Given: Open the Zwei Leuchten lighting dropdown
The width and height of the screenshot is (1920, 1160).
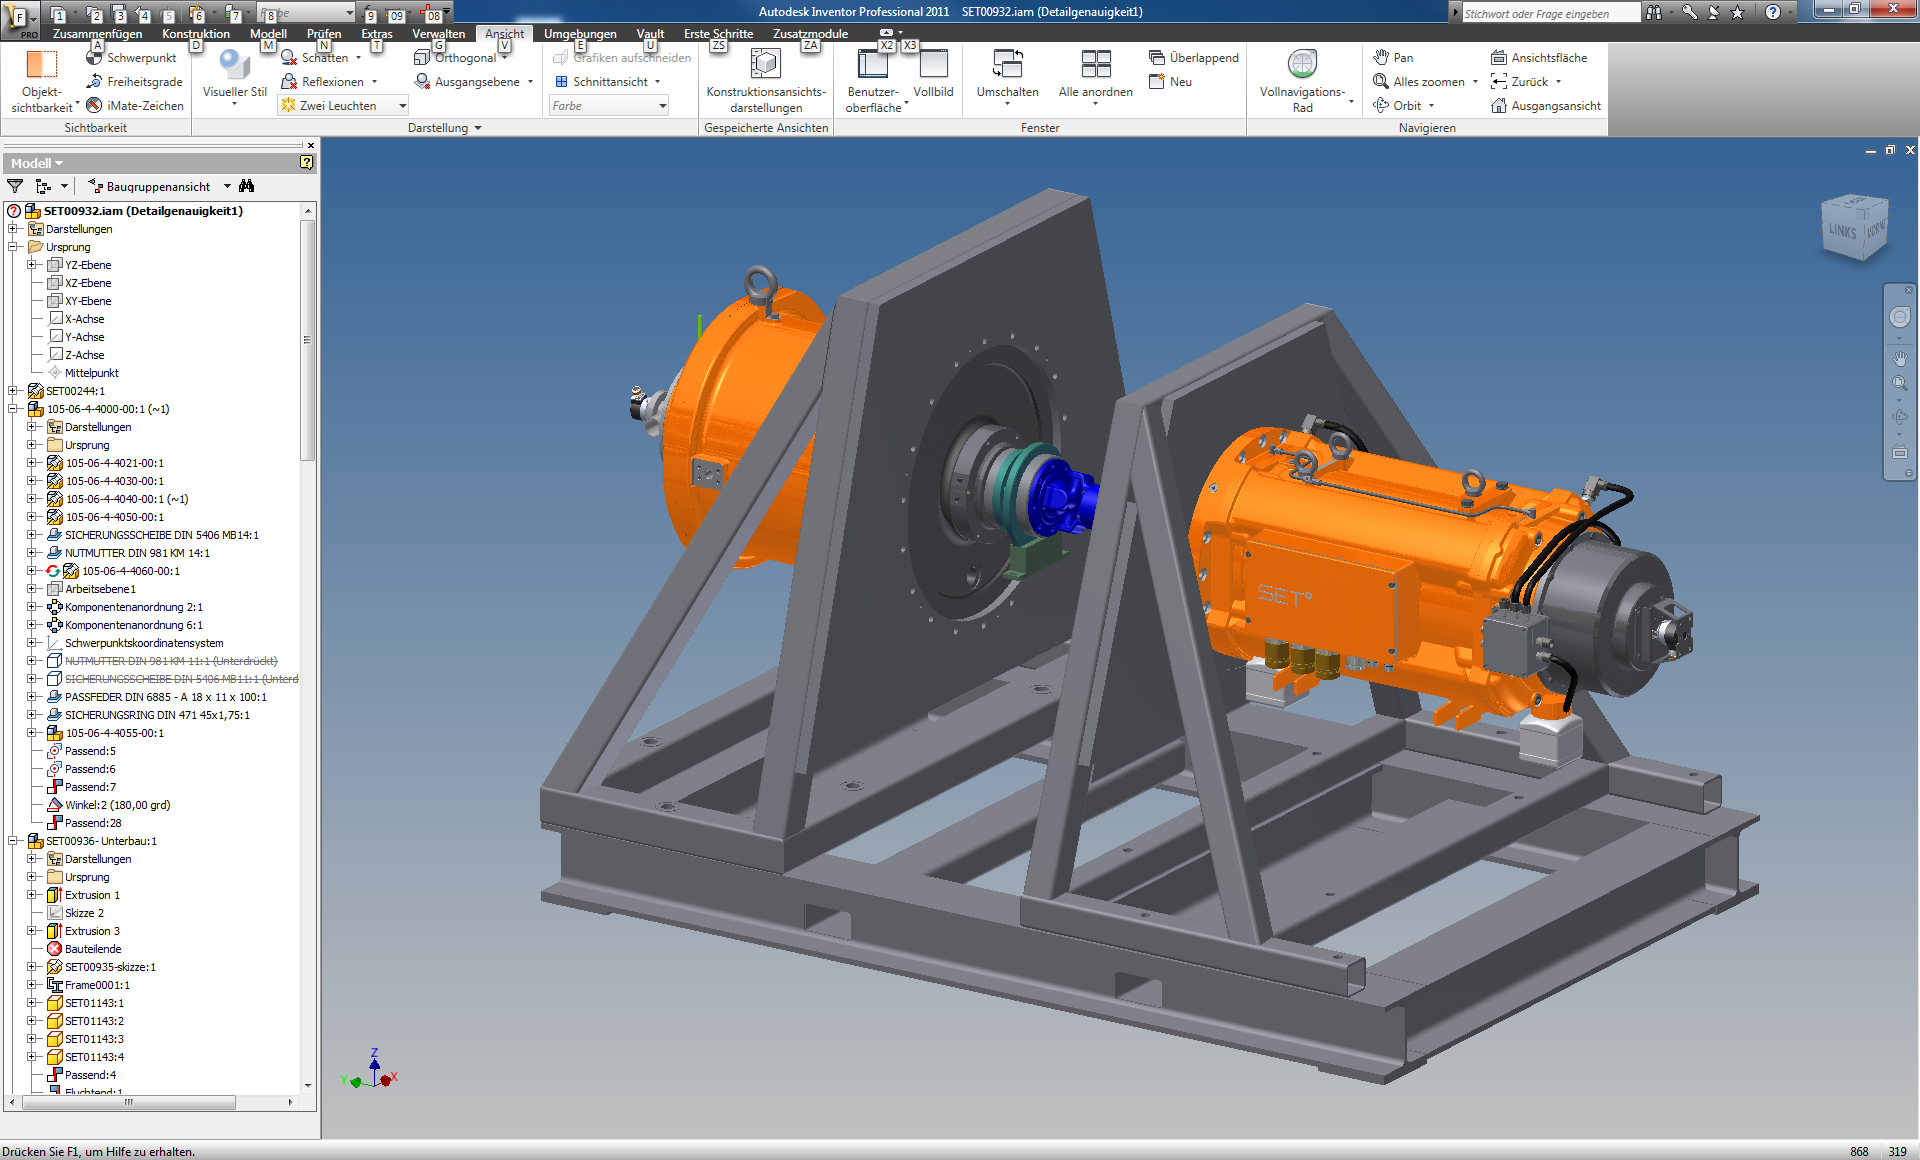Looking at the screenshot, I should click(x=403, y=106).
